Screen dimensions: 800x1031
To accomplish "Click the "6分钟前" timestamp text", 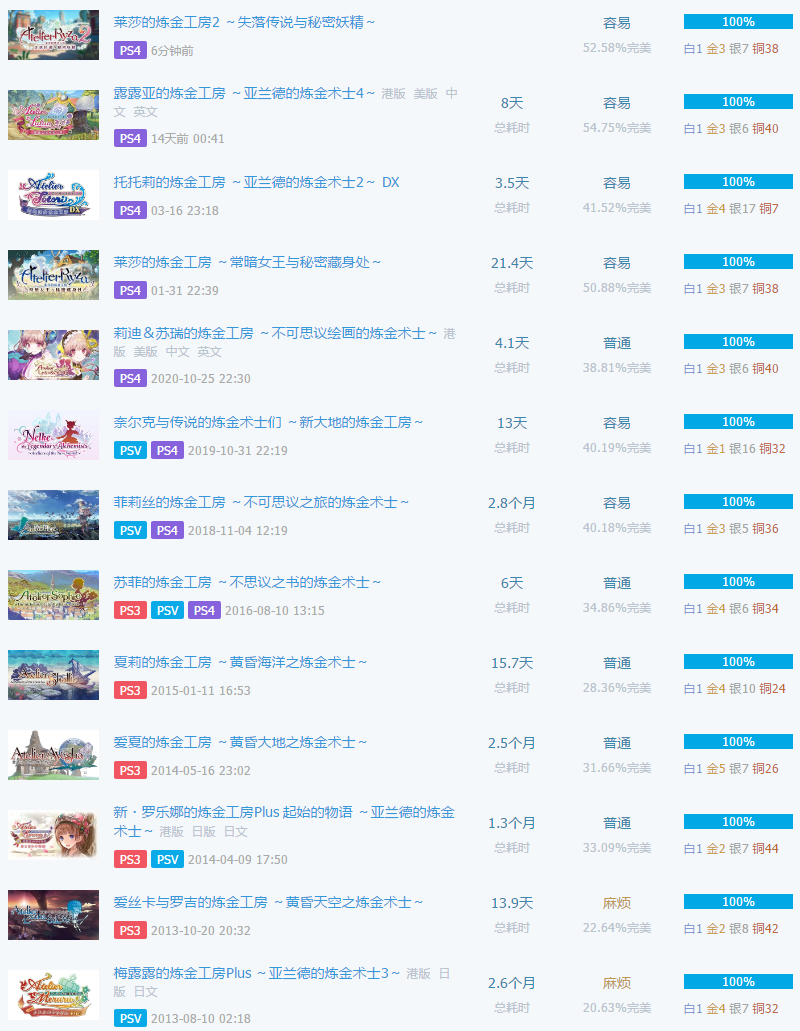I will (172, 51).
